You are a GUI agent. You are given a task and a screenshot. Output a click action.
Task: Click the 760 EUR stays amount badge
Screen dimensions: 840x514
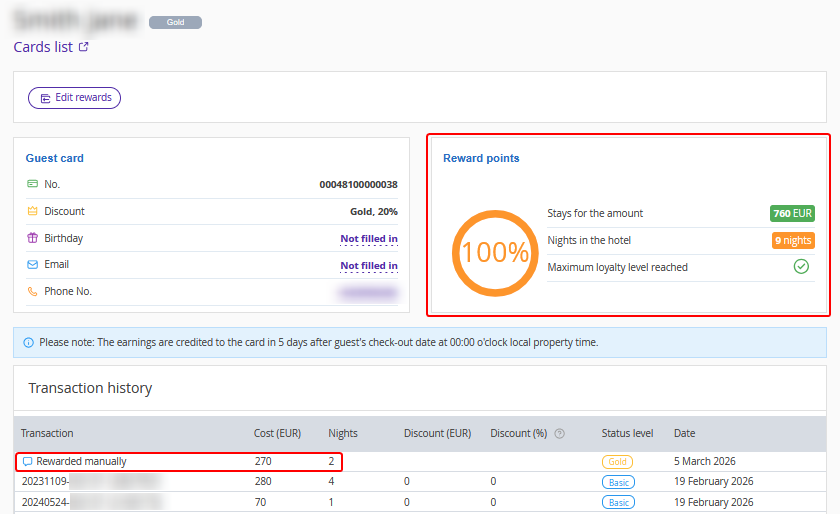(x=792, y=214)
